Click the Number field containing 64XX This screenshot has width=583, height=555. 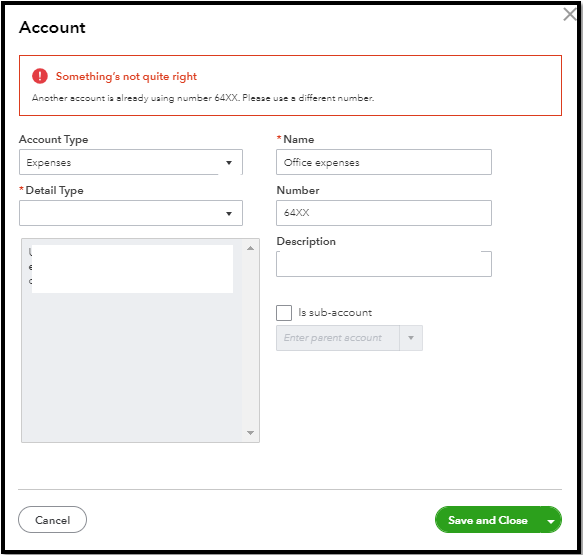tap(384, 213)
